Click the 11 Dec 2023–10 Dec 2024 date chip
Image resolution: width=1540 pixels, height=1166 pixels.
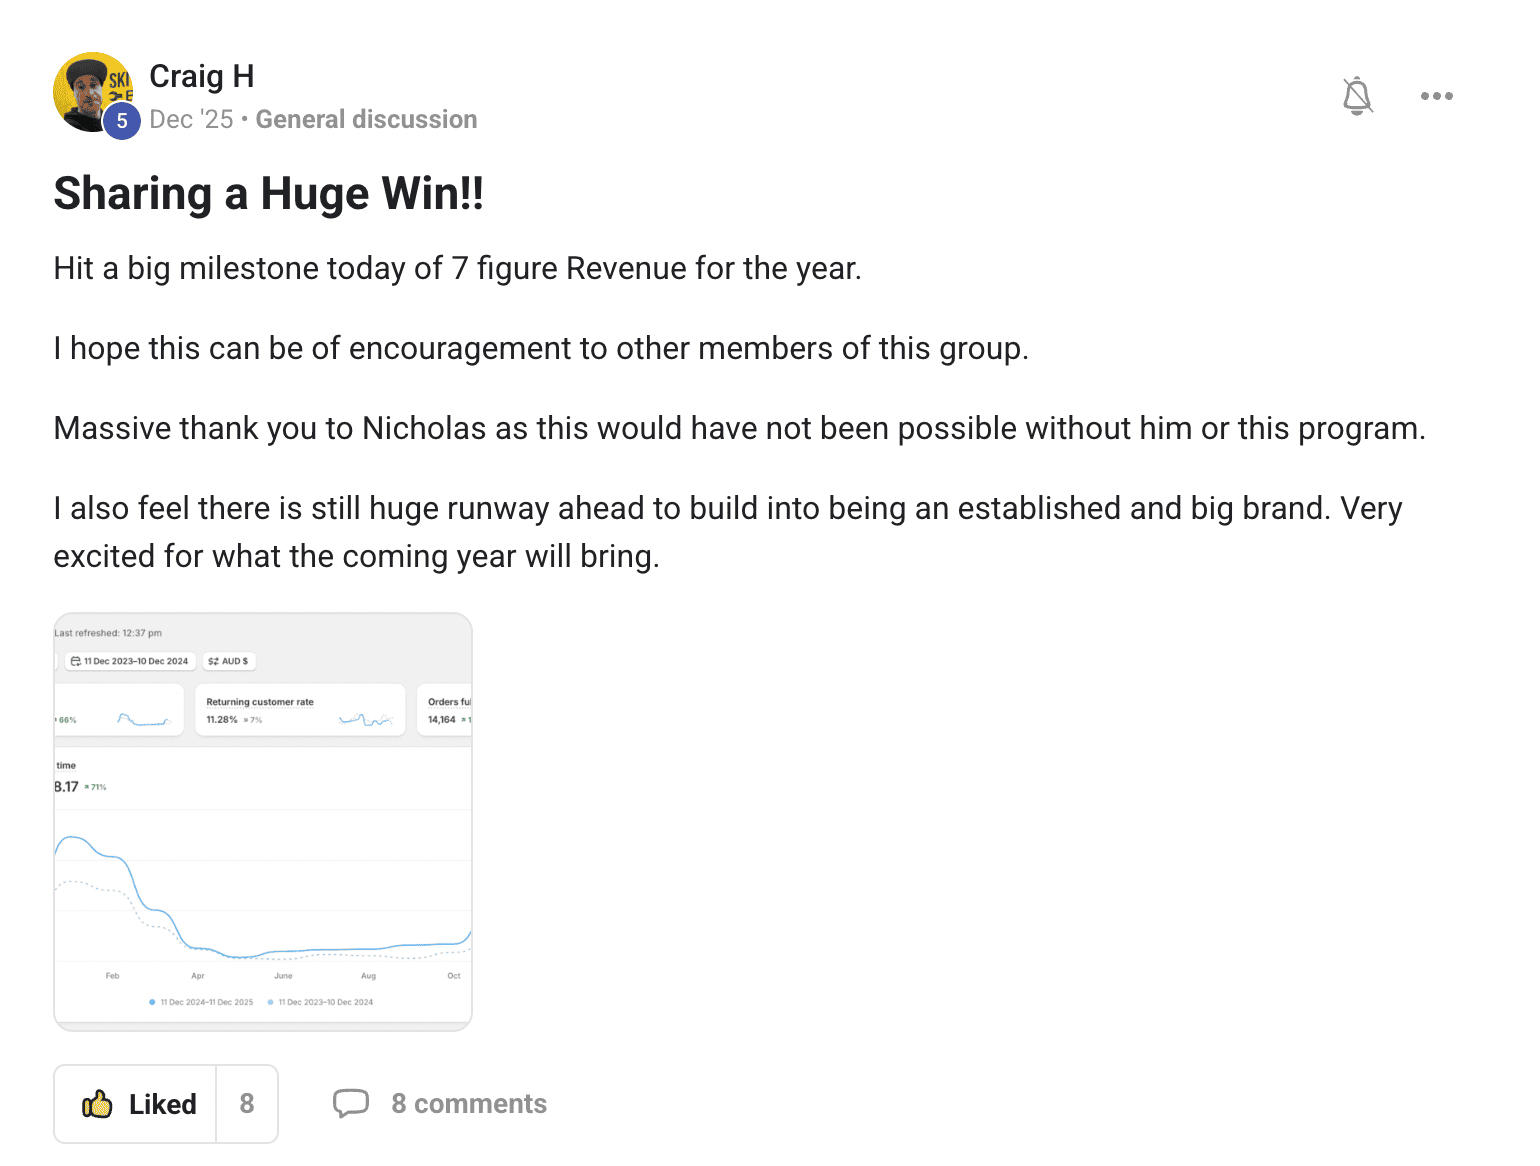click(x=131, y=661)
